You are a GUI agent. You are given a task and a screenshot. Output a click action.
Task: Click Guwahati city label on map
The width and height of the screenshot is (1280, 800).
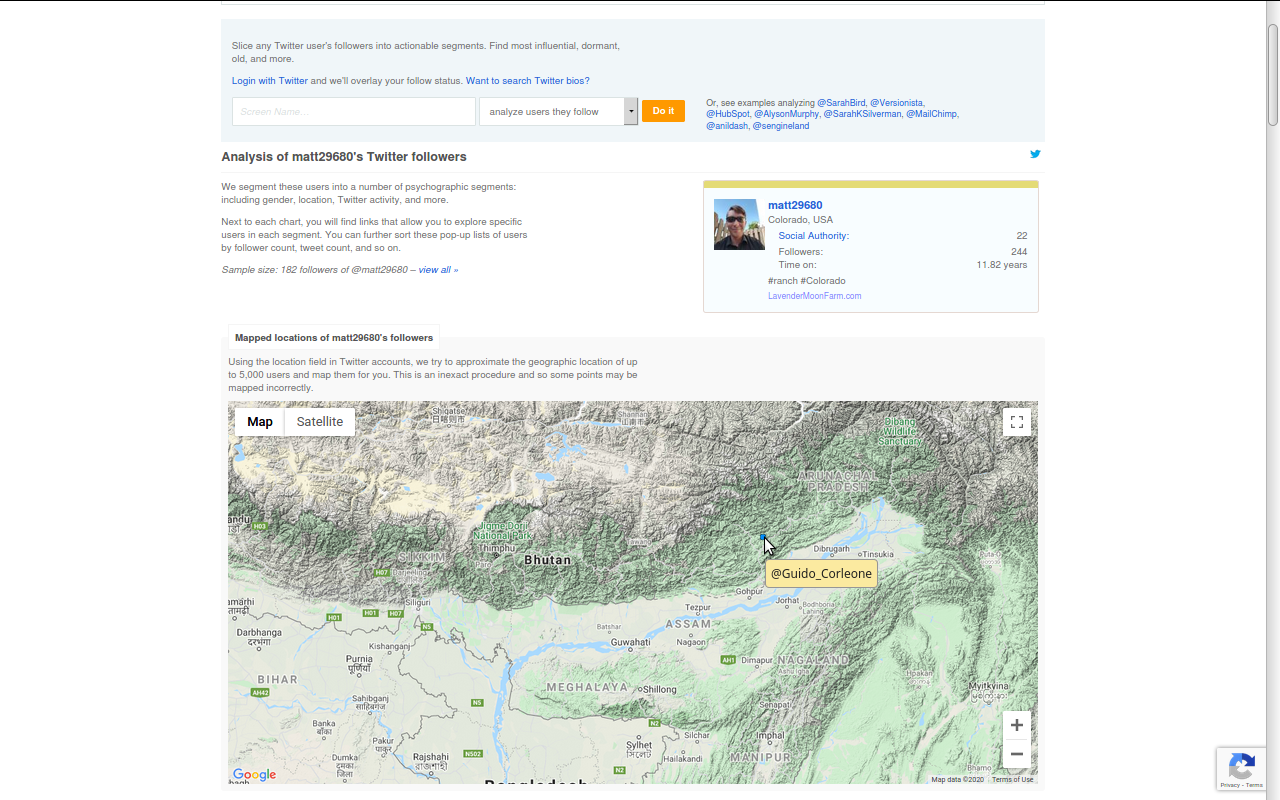[631, 642]
